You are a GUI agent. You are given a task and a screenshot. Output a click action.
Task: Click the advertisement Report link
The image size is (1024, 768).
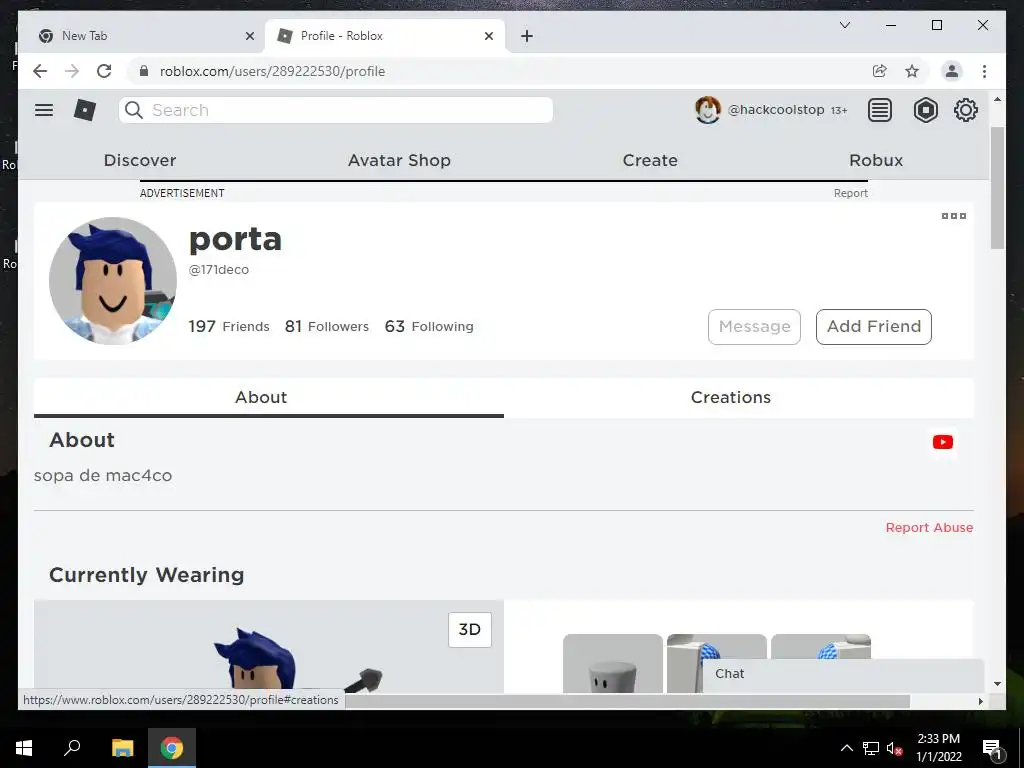(850, 193)
